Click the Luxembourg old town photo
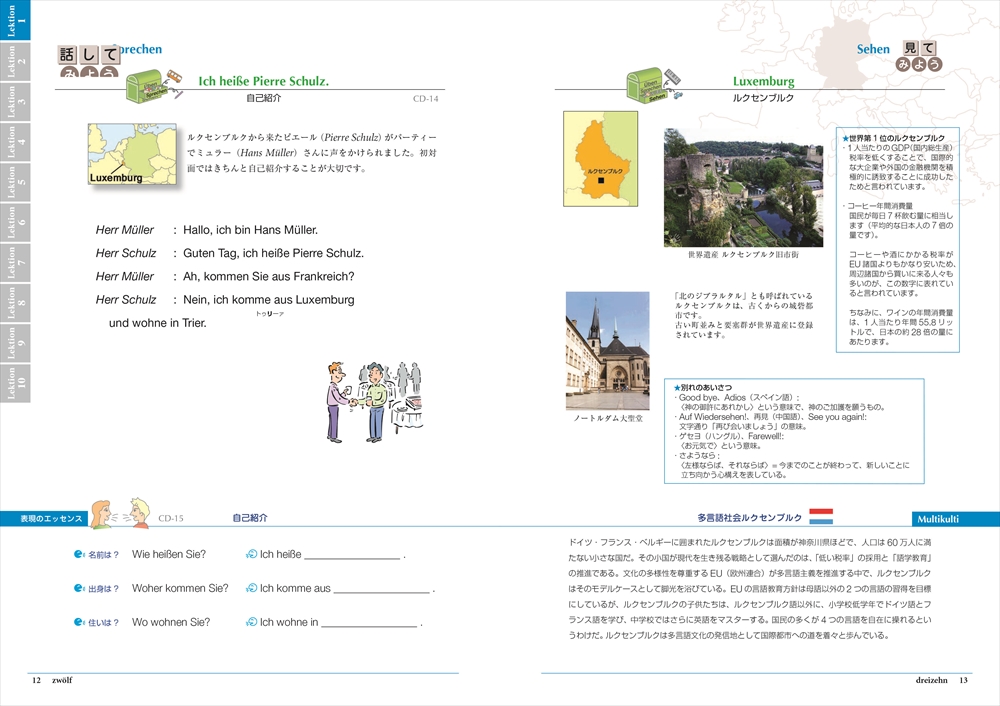1000x706 pixels. tap(743, 188)
